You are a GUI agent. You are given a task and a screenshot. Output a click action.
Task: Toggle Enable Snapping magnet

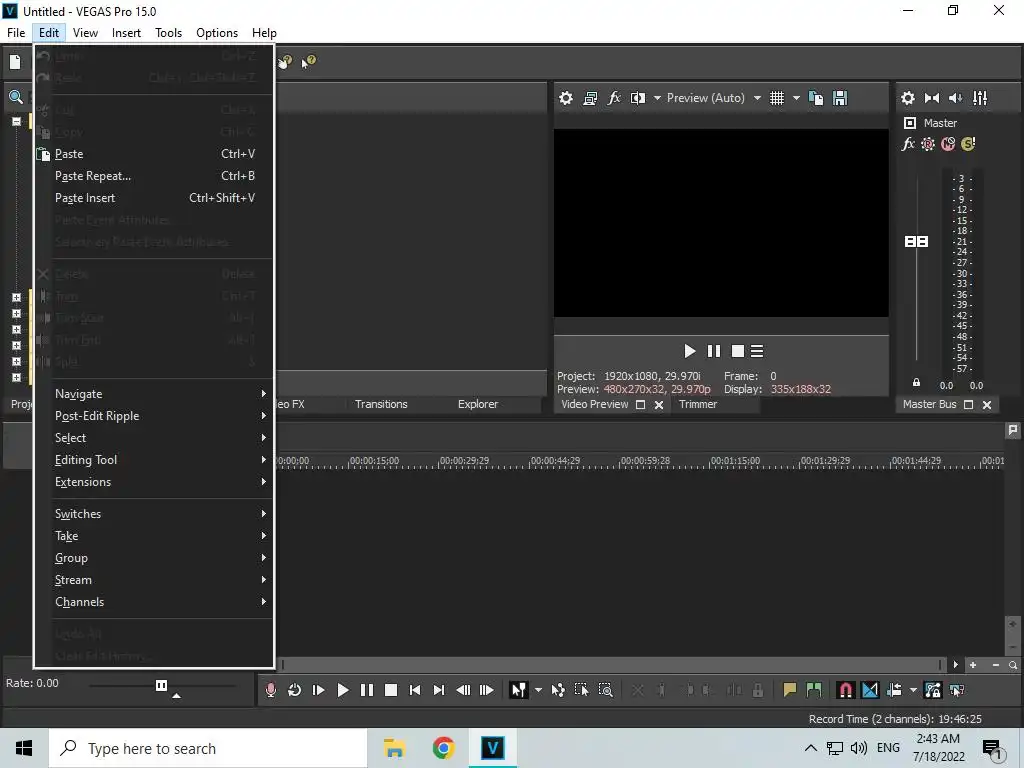[x=846, y=690]
